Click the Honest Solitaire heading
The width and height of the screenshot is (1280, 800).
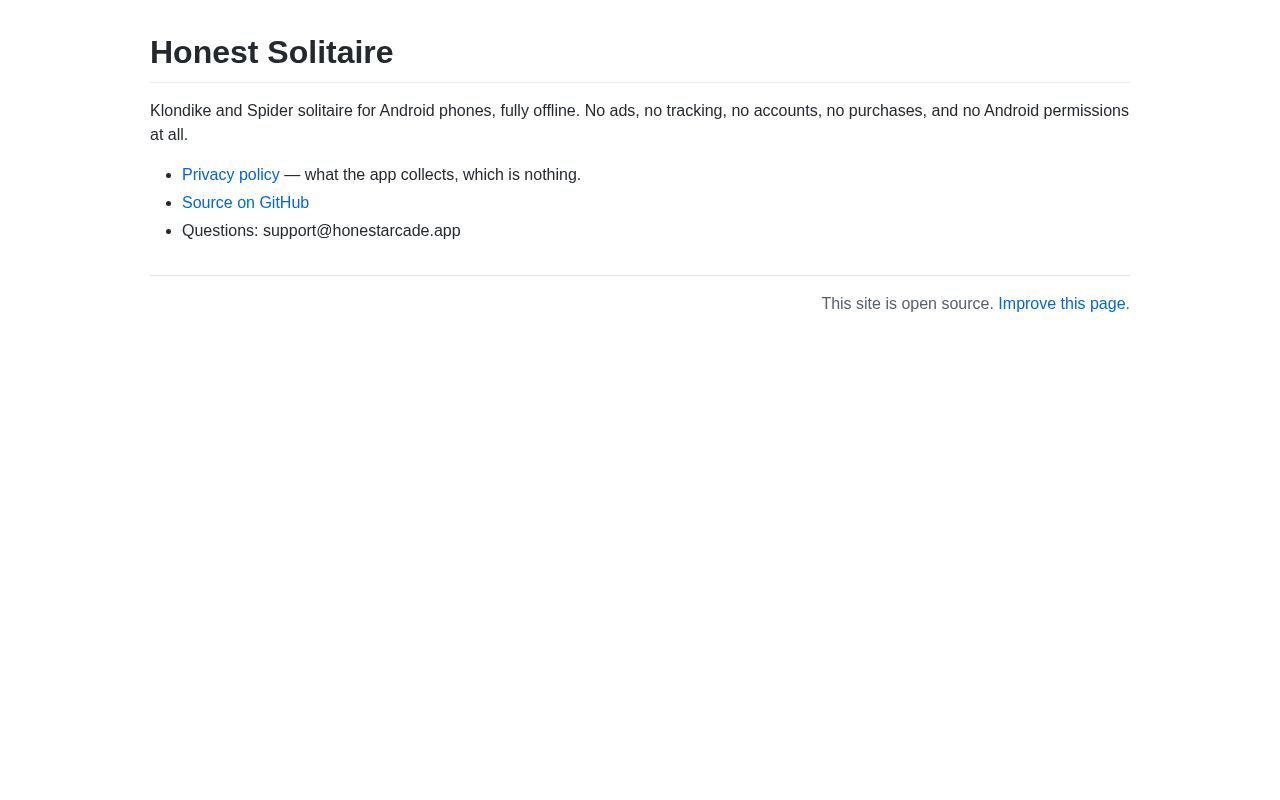click(x=272, y=52)
